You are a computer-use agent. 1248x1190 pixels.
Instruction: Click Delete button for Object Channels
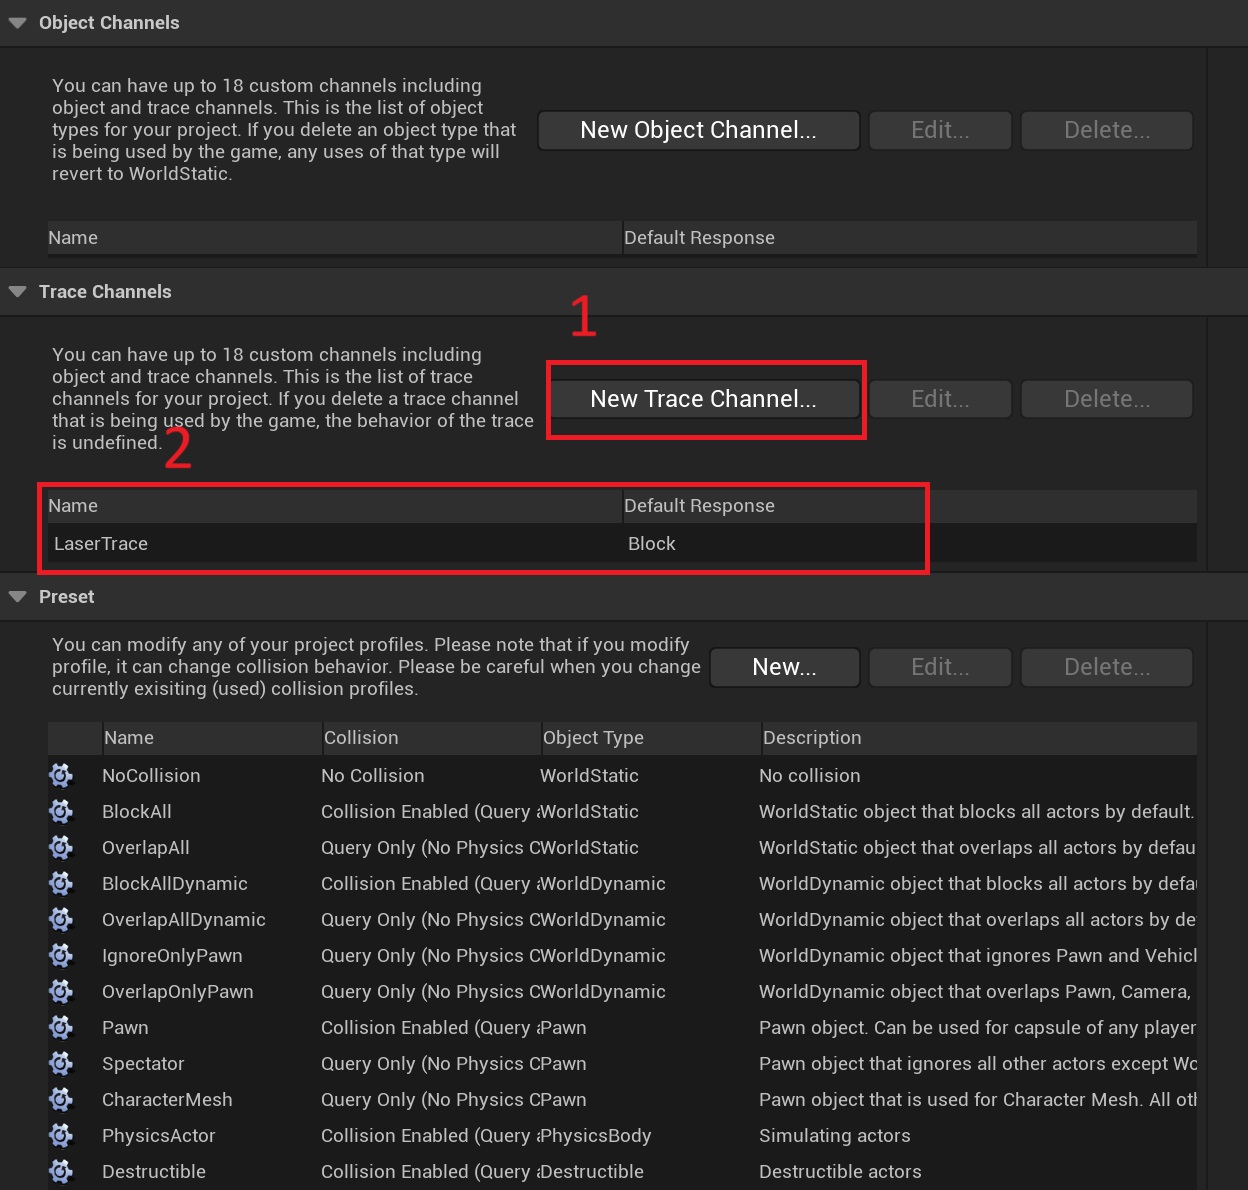click(x=1107, y=130)
